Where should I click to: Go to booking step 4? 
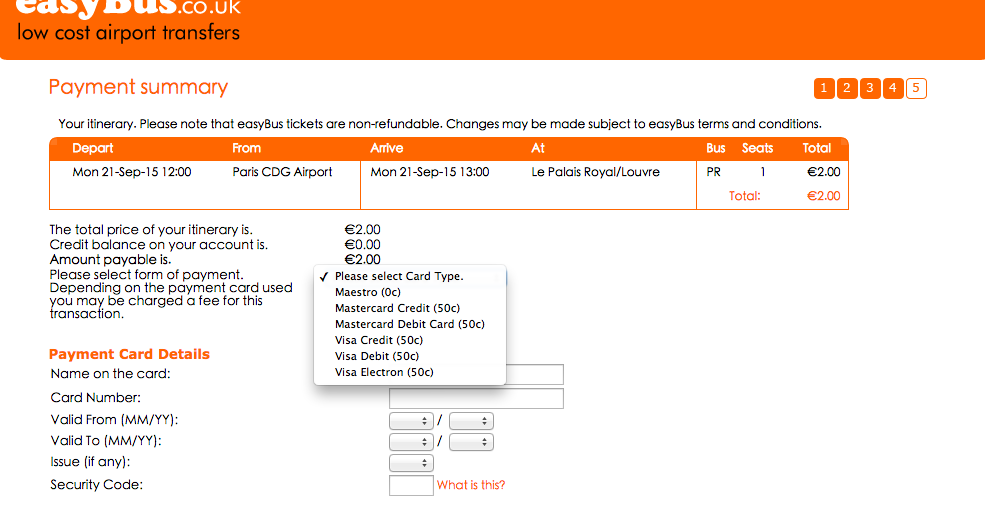pyautogui.click(x=893, y=89)
